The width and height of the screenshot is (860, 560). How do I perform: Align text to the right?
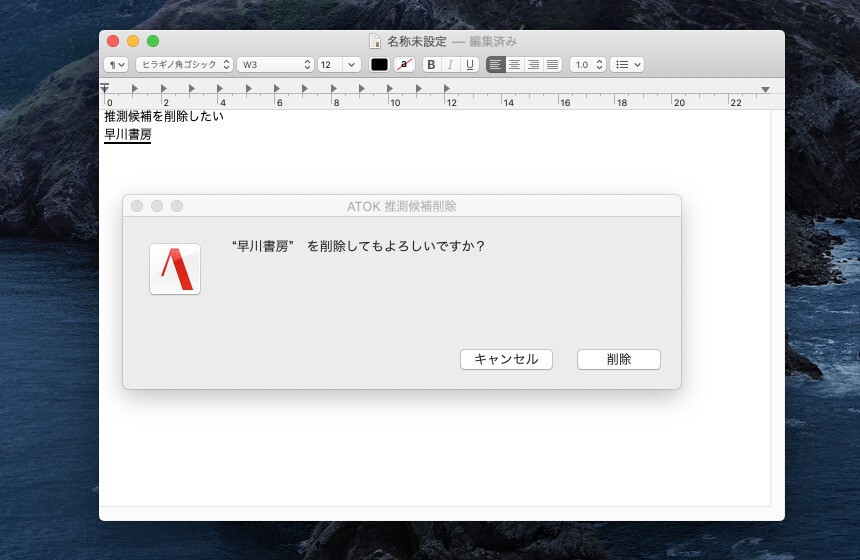pos(533,64)
